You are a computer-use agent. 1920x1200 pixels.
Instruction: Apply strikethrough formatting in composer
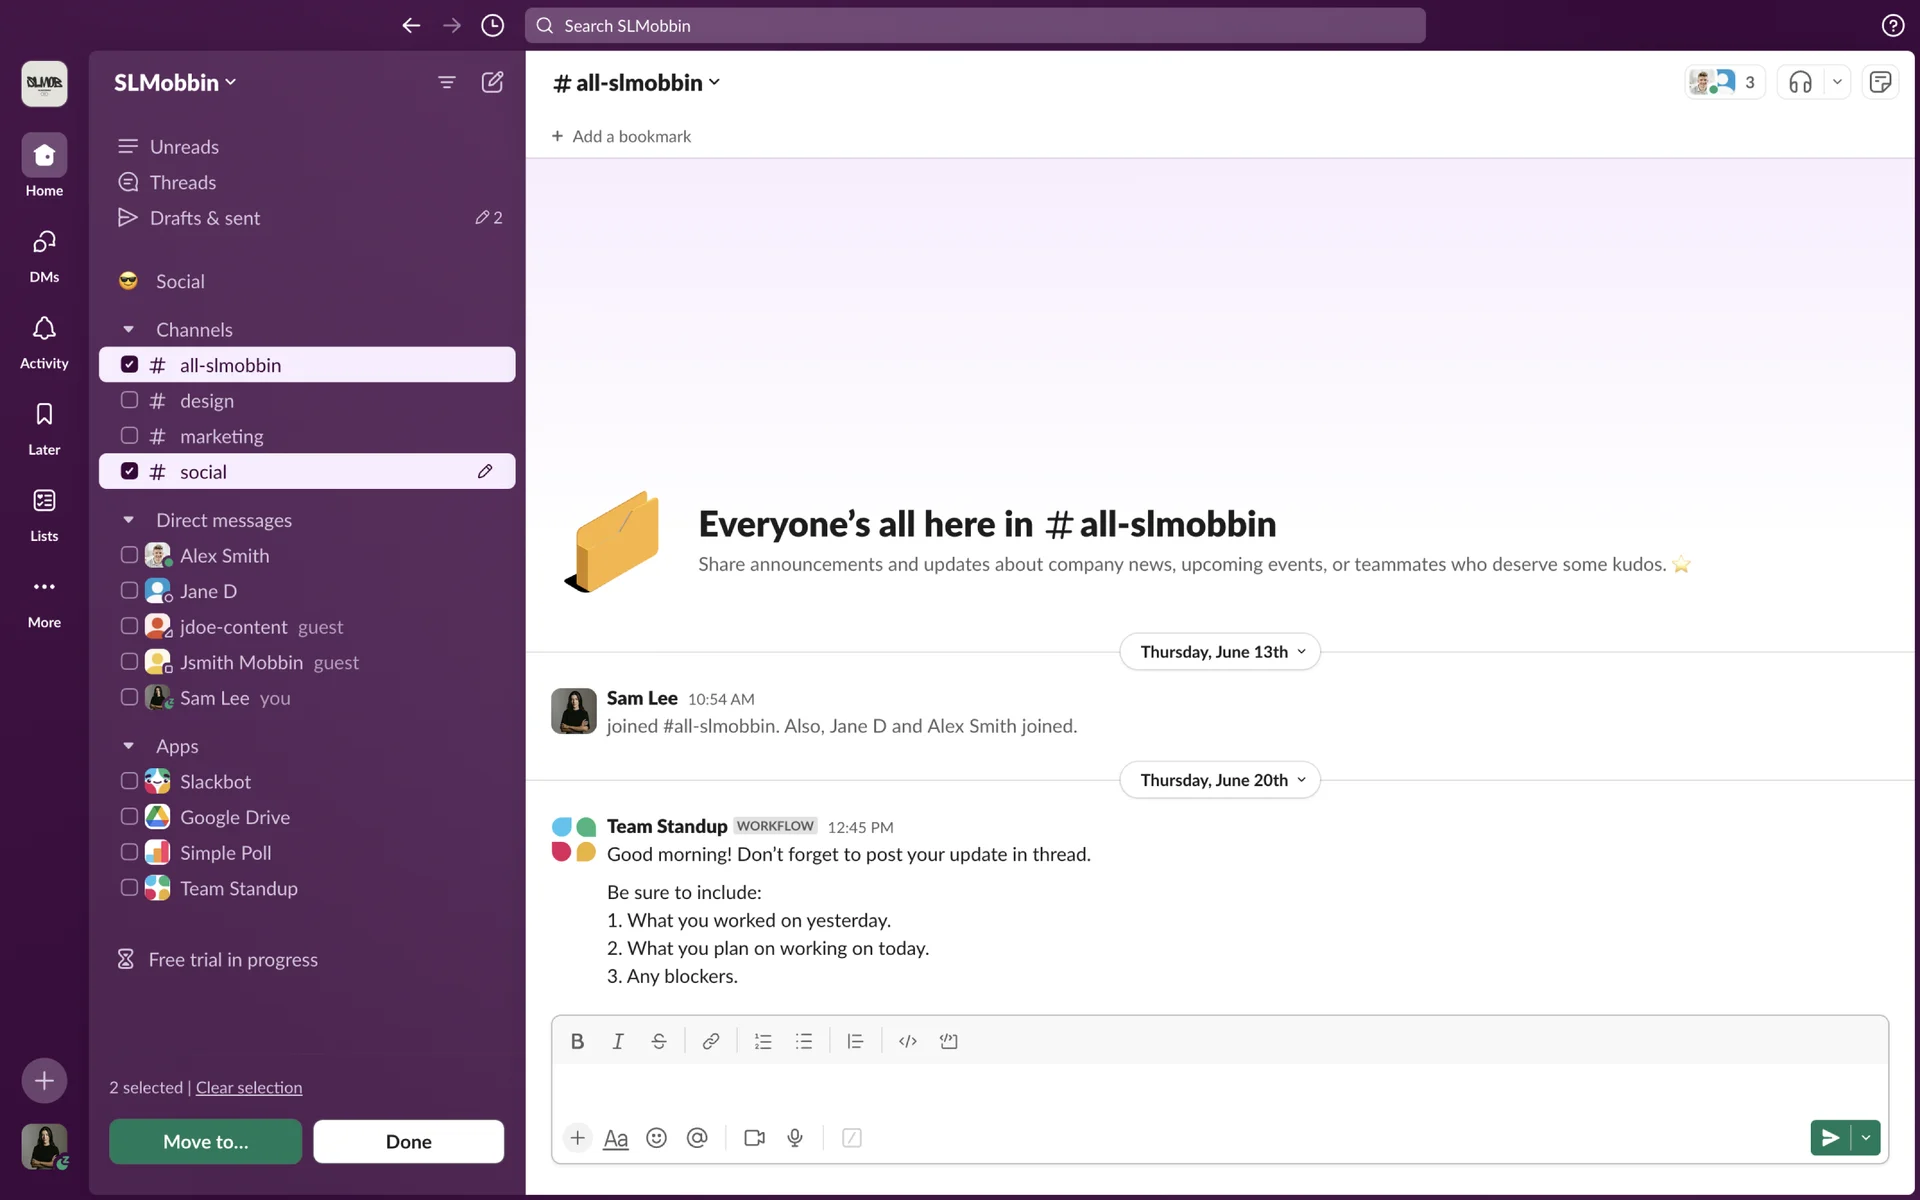[658, 1041]
